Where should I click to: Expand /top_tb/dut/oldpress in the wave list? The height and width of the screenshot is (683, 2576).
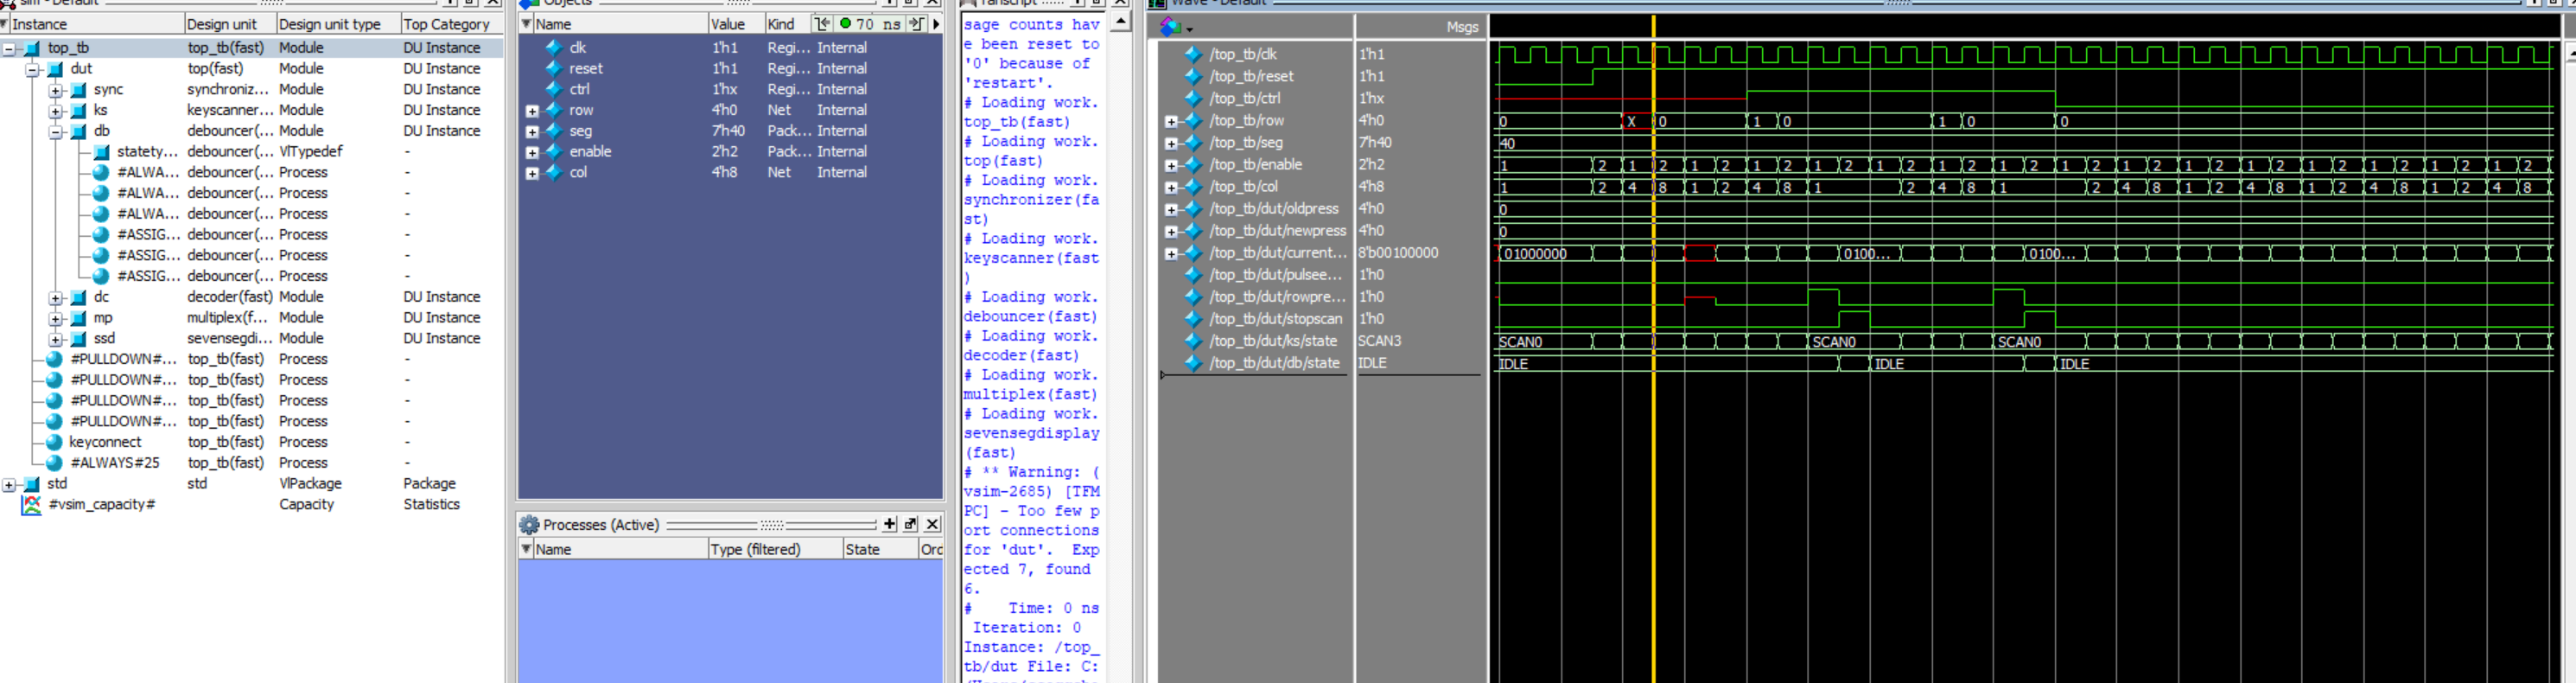1171,210
